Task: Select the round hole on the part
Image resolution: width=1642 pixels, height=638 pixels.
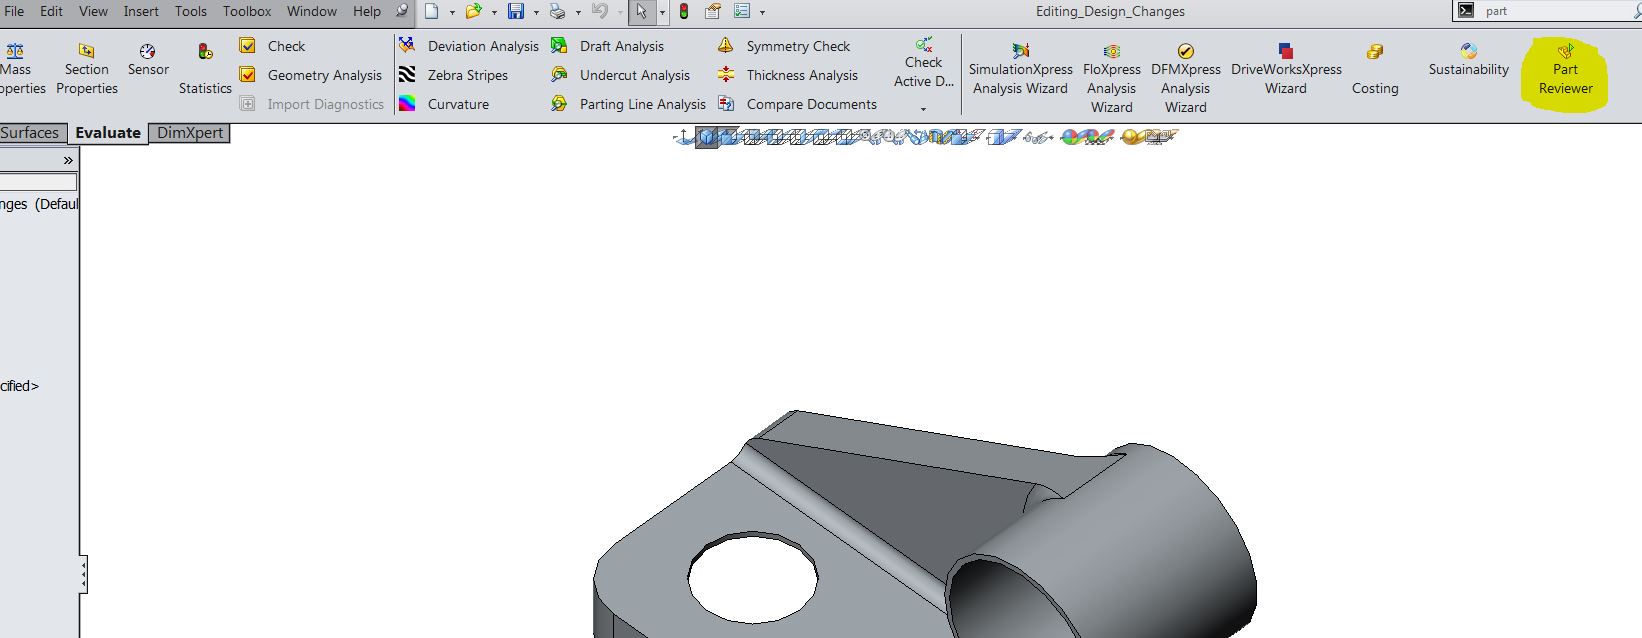Action: click(752, 577)
